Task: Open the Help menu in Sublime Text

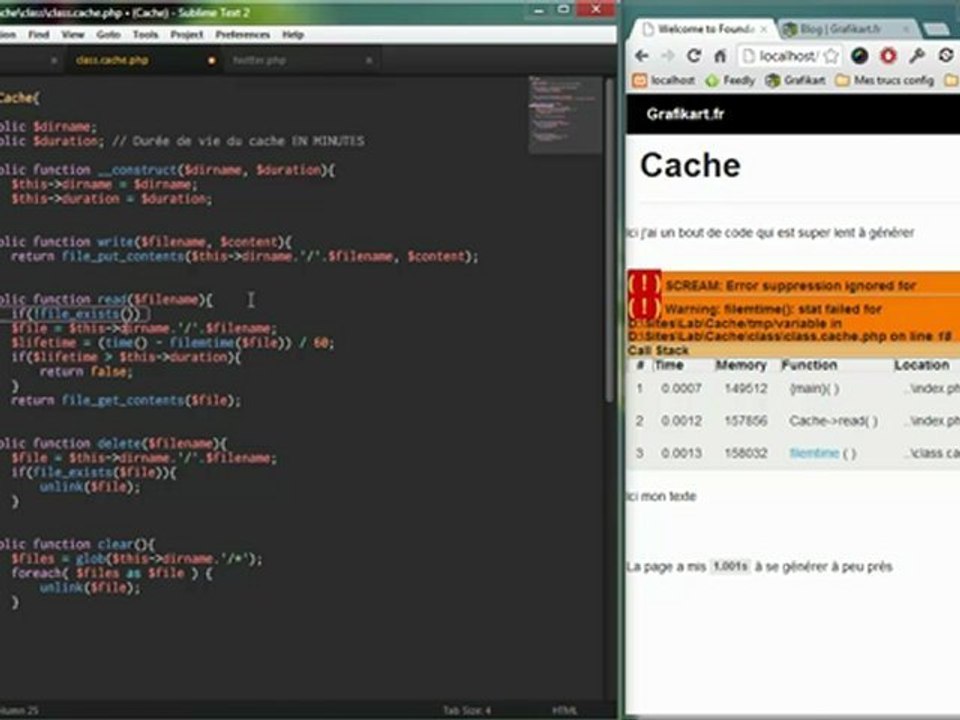Action: point(293,35)
